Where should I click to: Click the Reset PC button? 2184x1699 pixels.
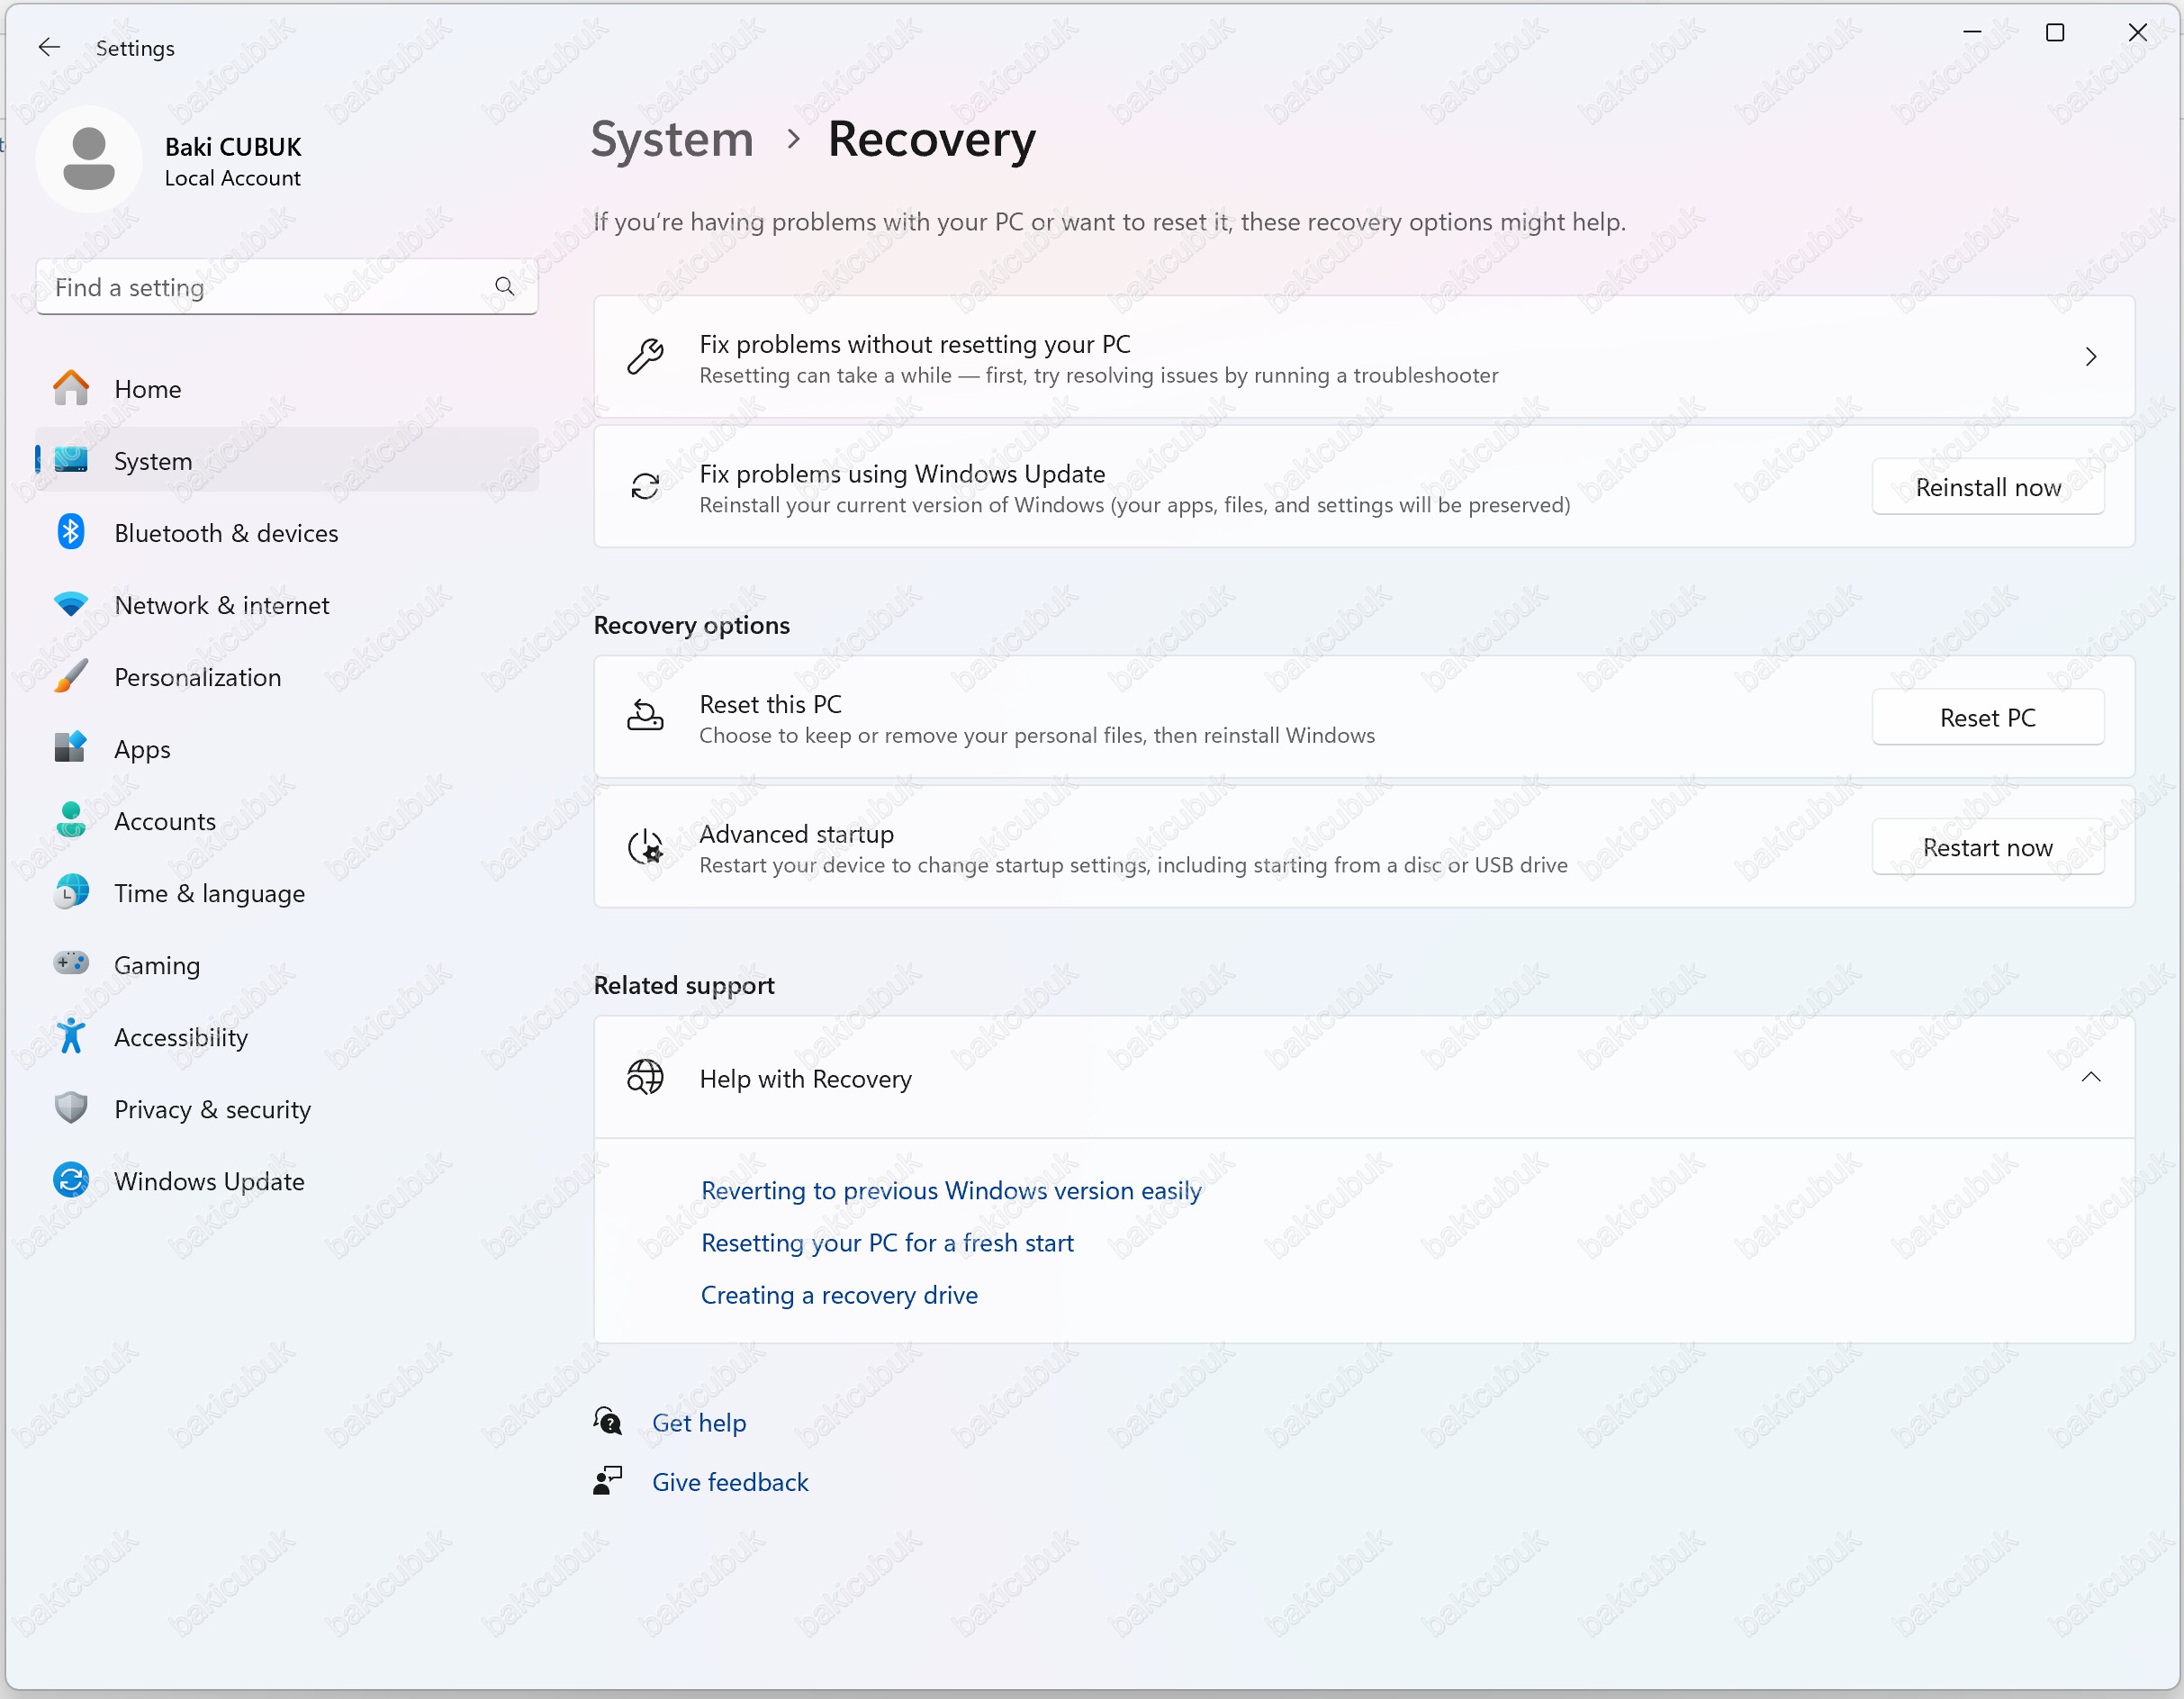[1987, 717]
